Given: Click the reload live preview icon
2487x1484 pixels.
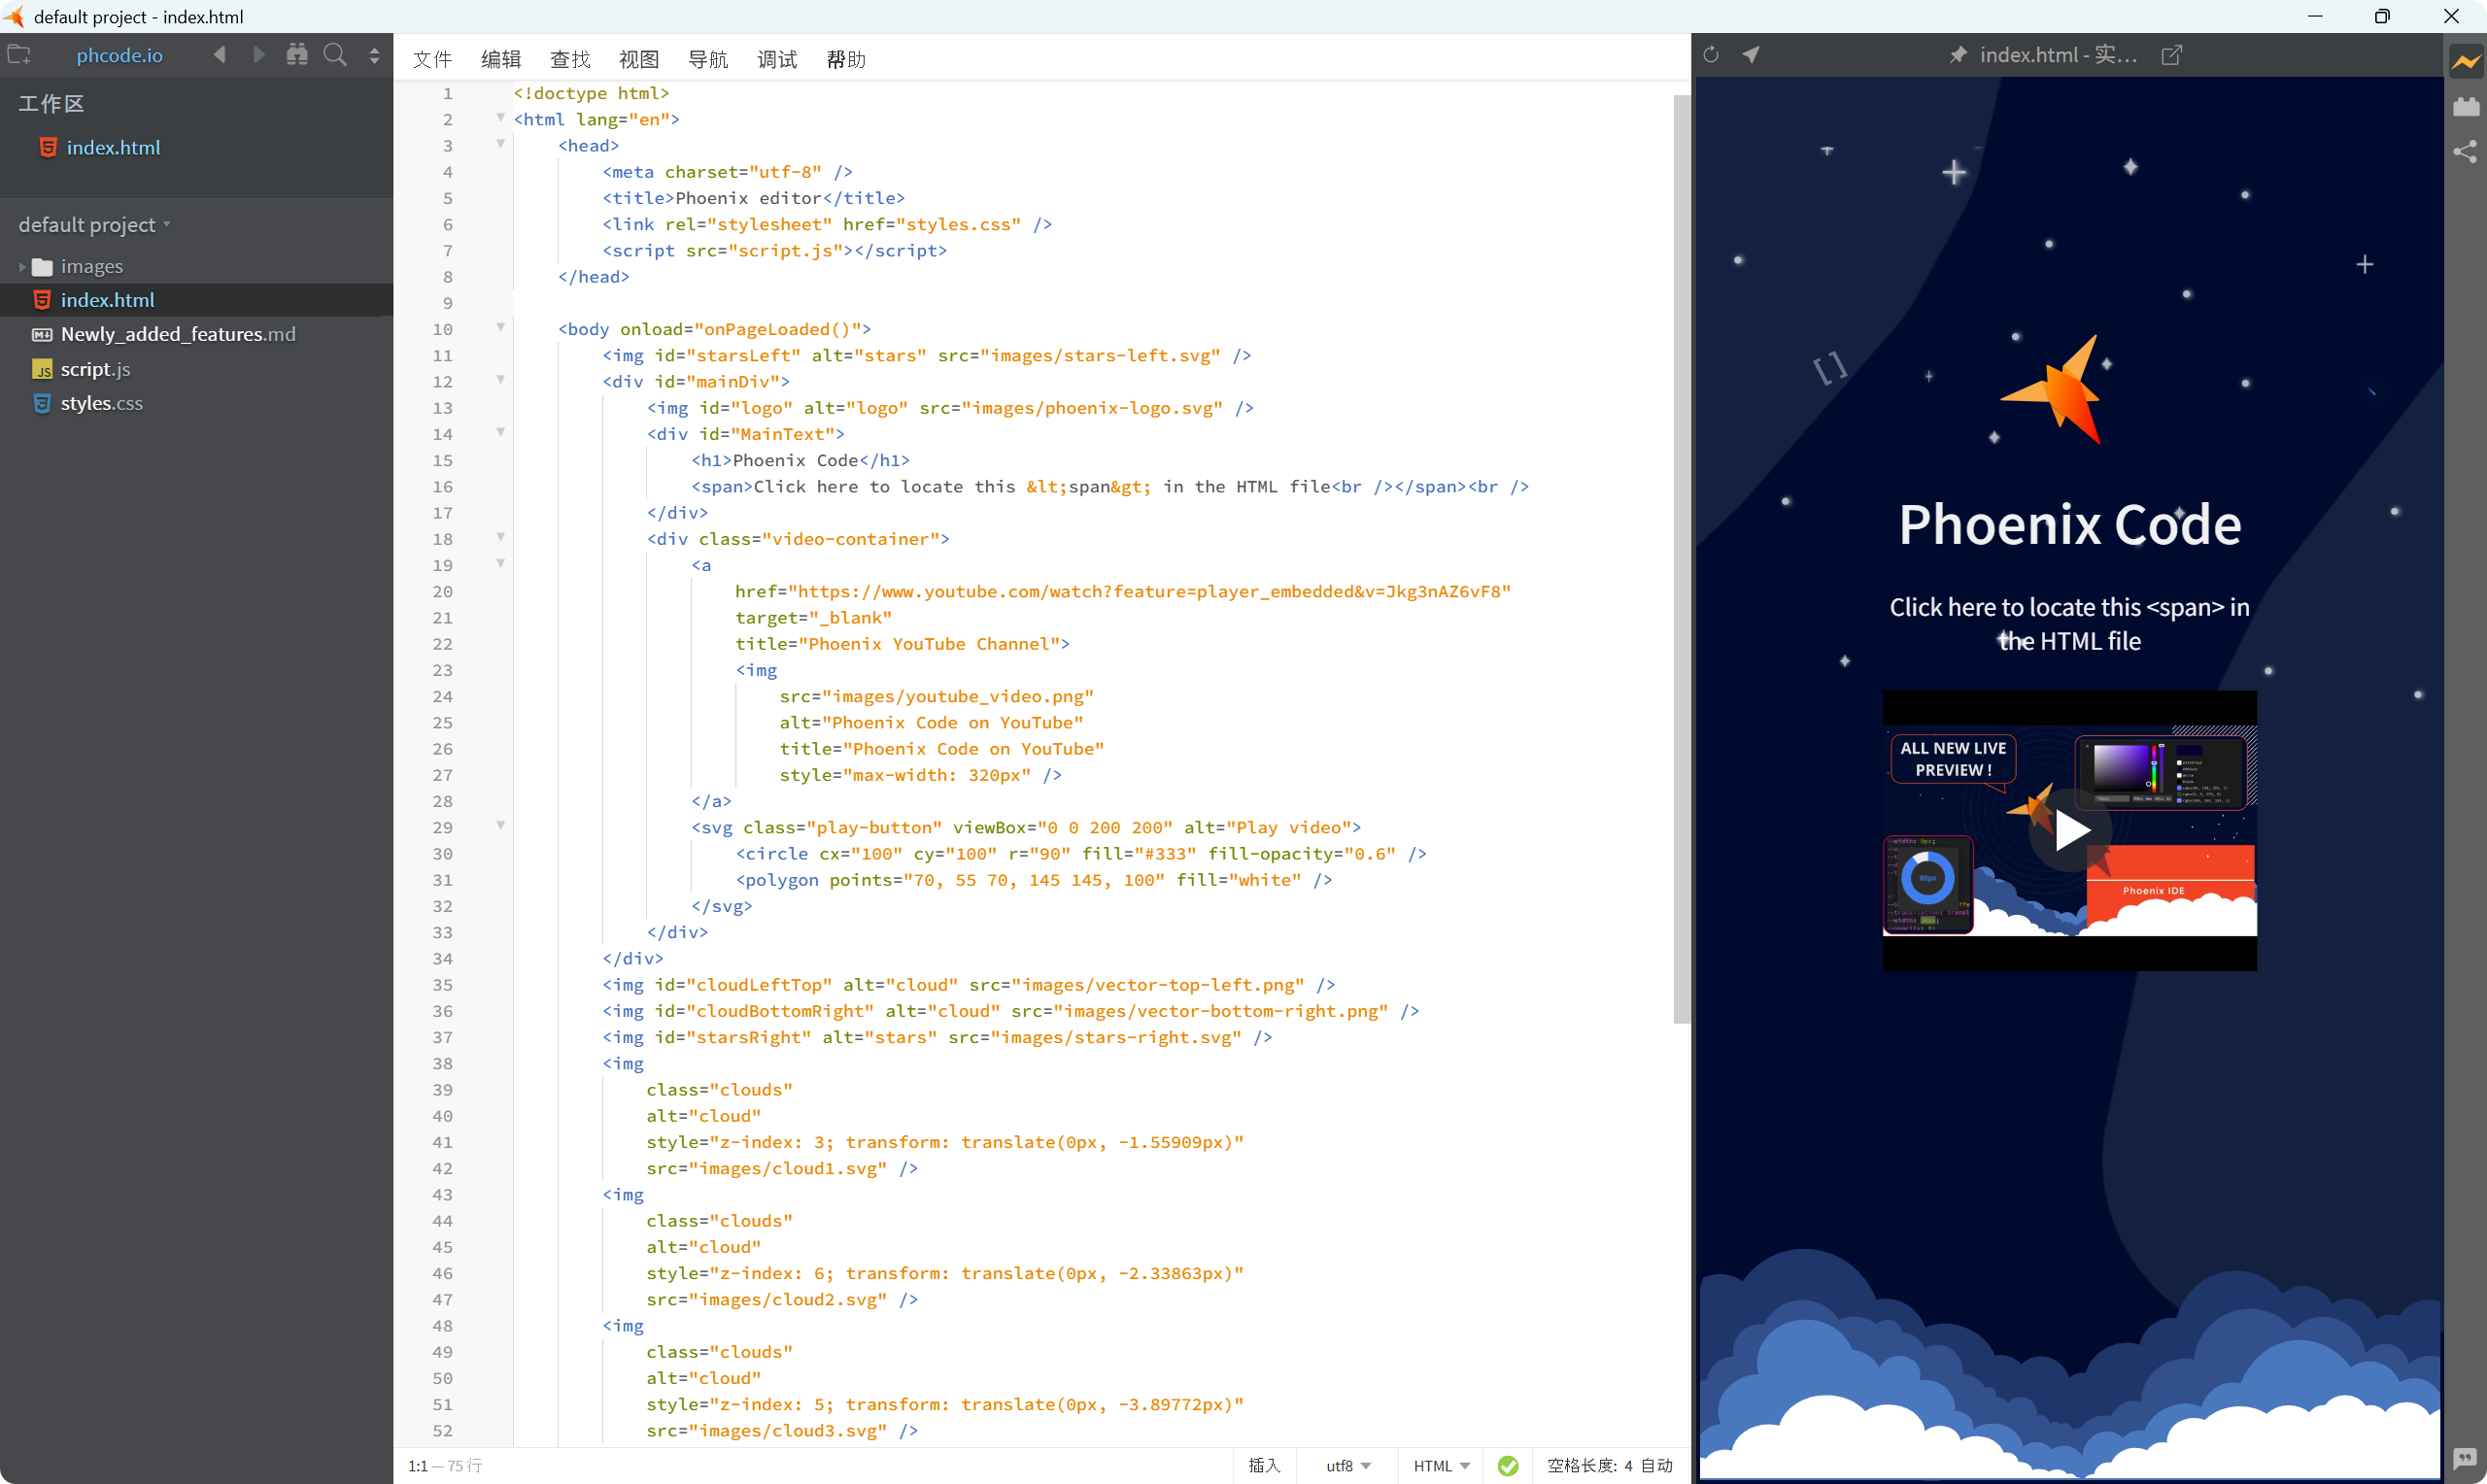Looking at the screenshot, I should pos(1710,55).
